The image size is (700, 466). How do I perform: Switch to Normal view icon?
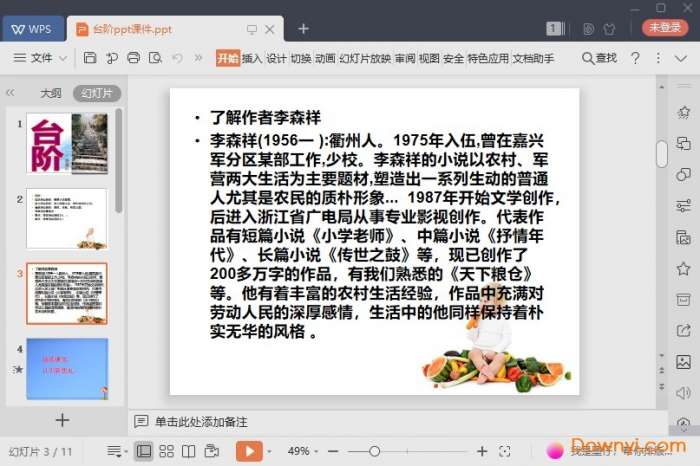click(144, 451)
